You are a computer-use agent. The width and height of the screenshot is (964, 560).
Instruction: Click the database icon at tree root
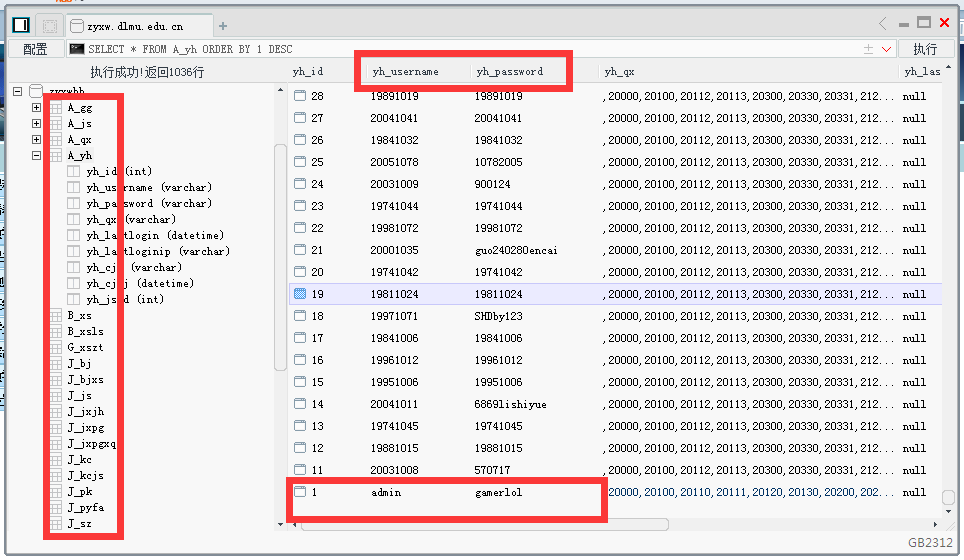[36, 92]
